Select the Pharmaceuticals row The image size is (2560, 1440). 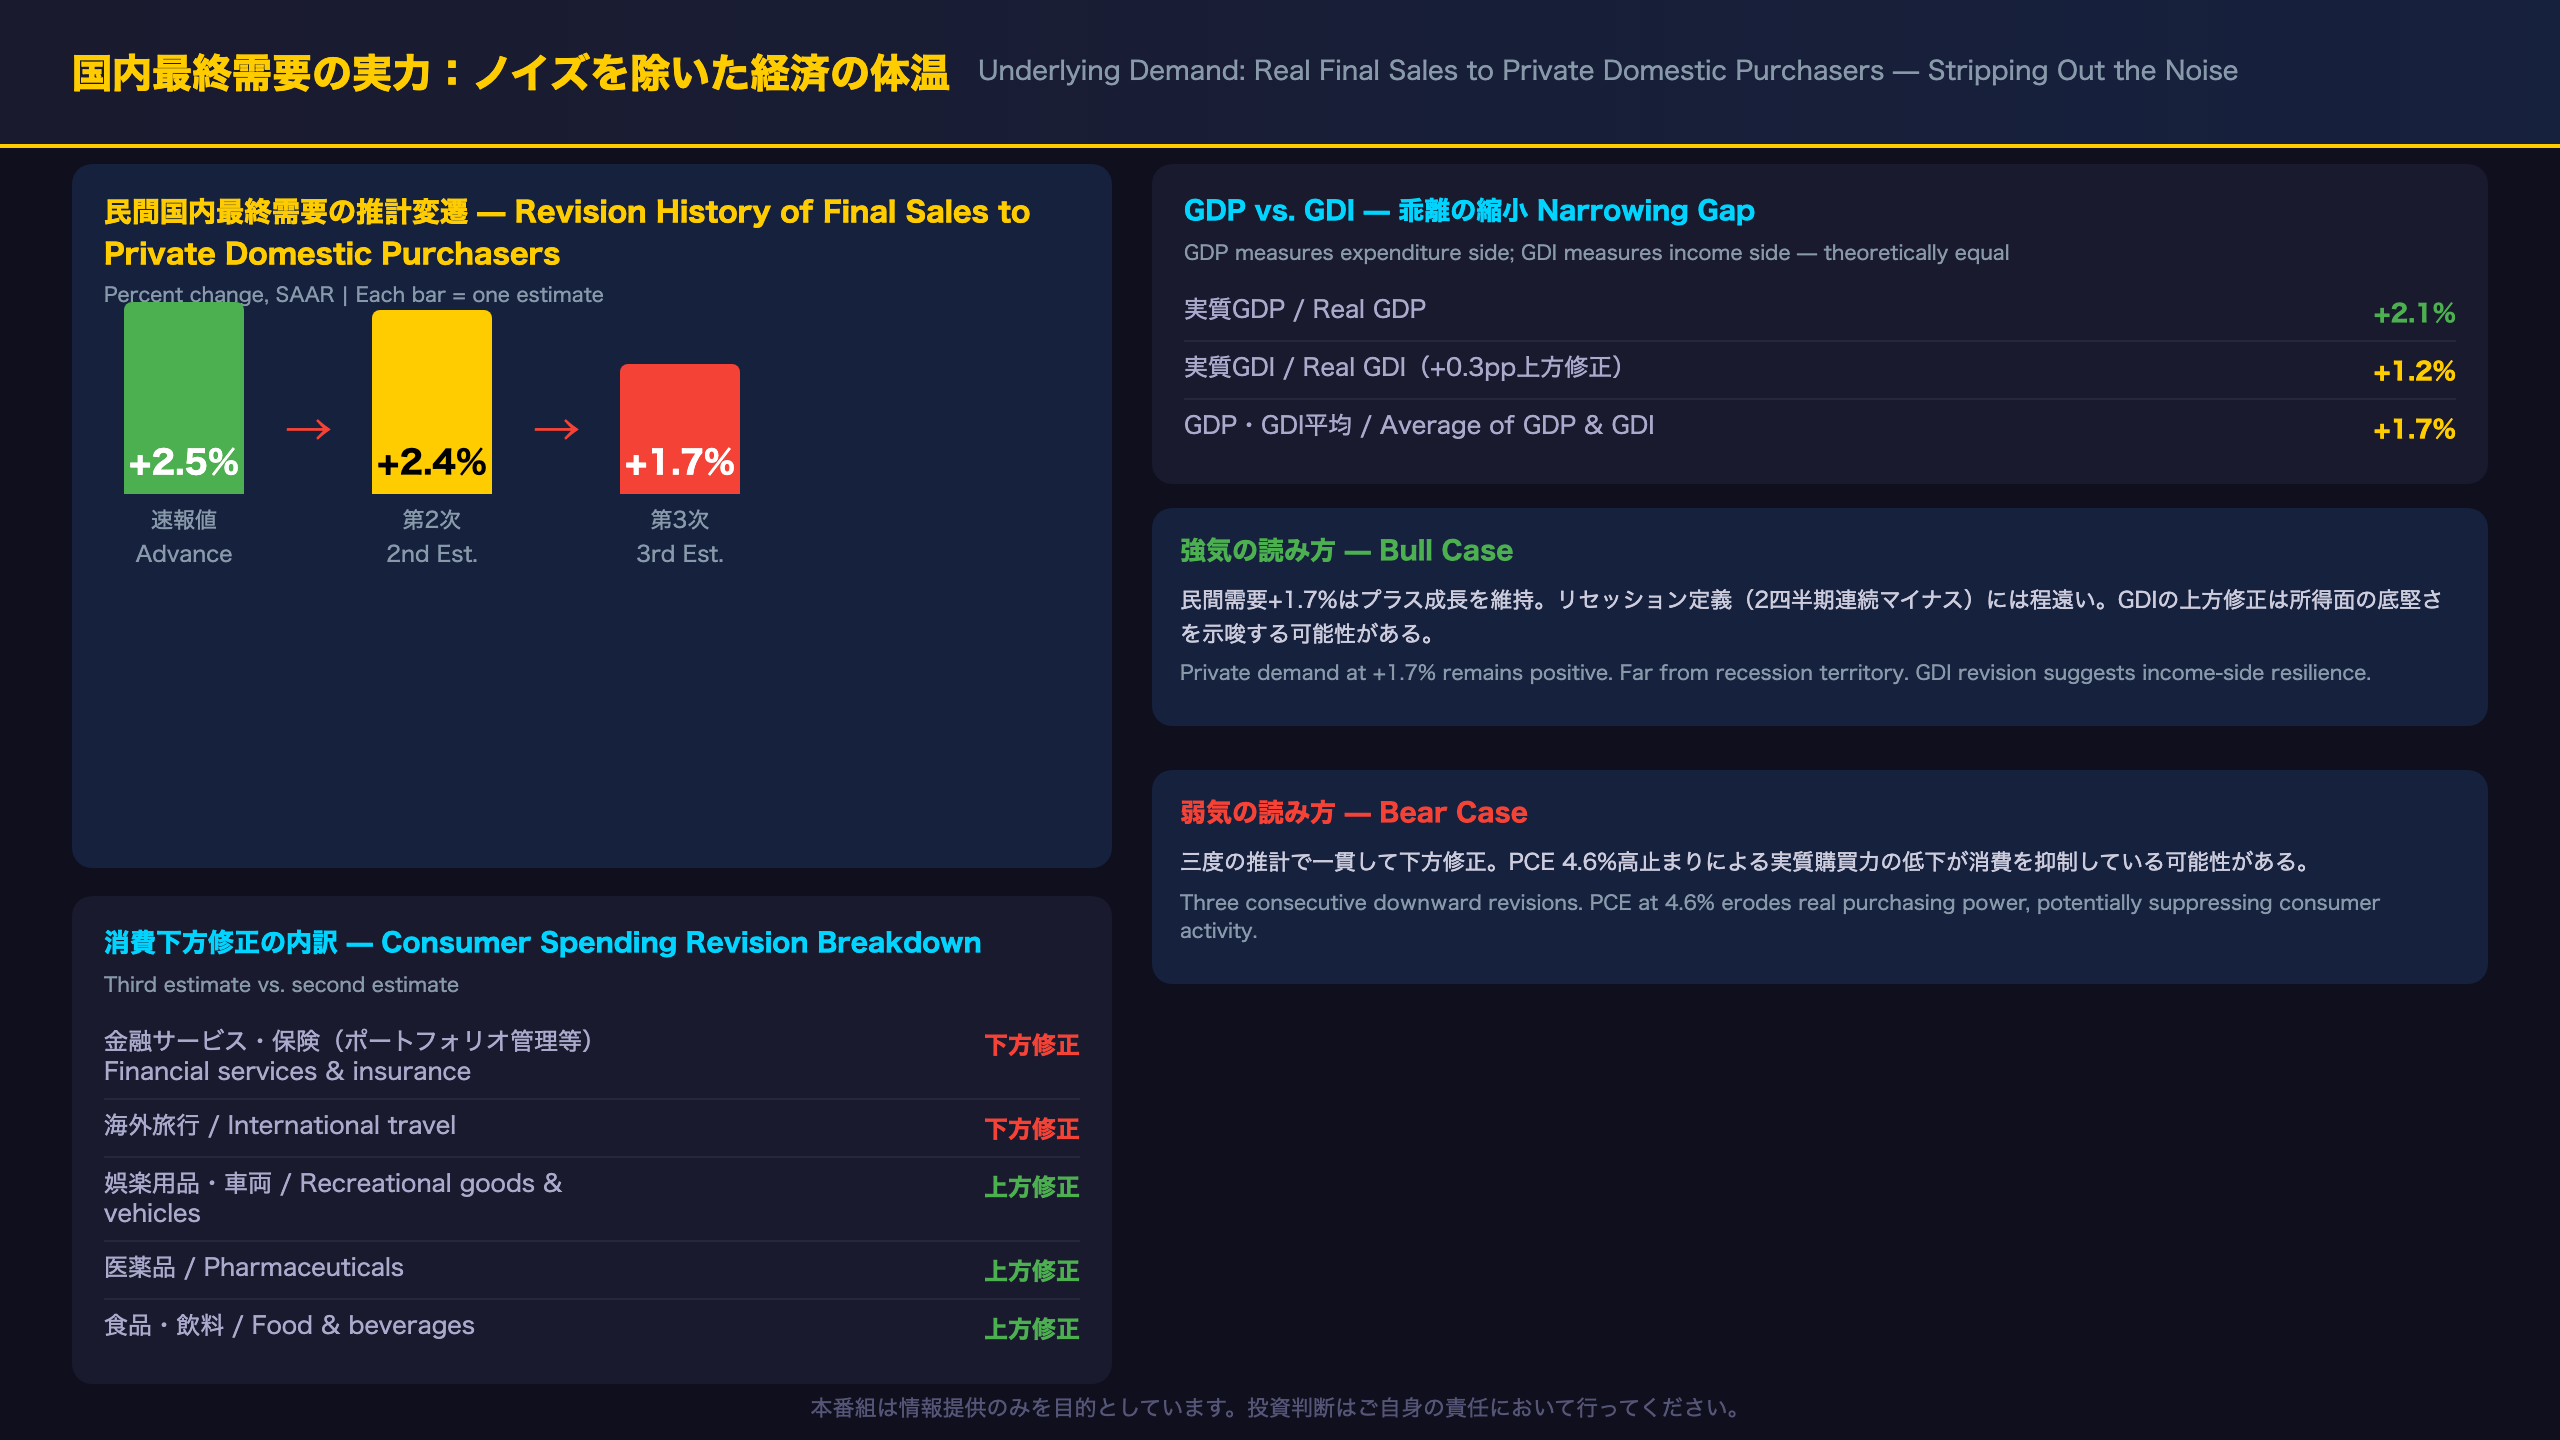(592, 1269)
